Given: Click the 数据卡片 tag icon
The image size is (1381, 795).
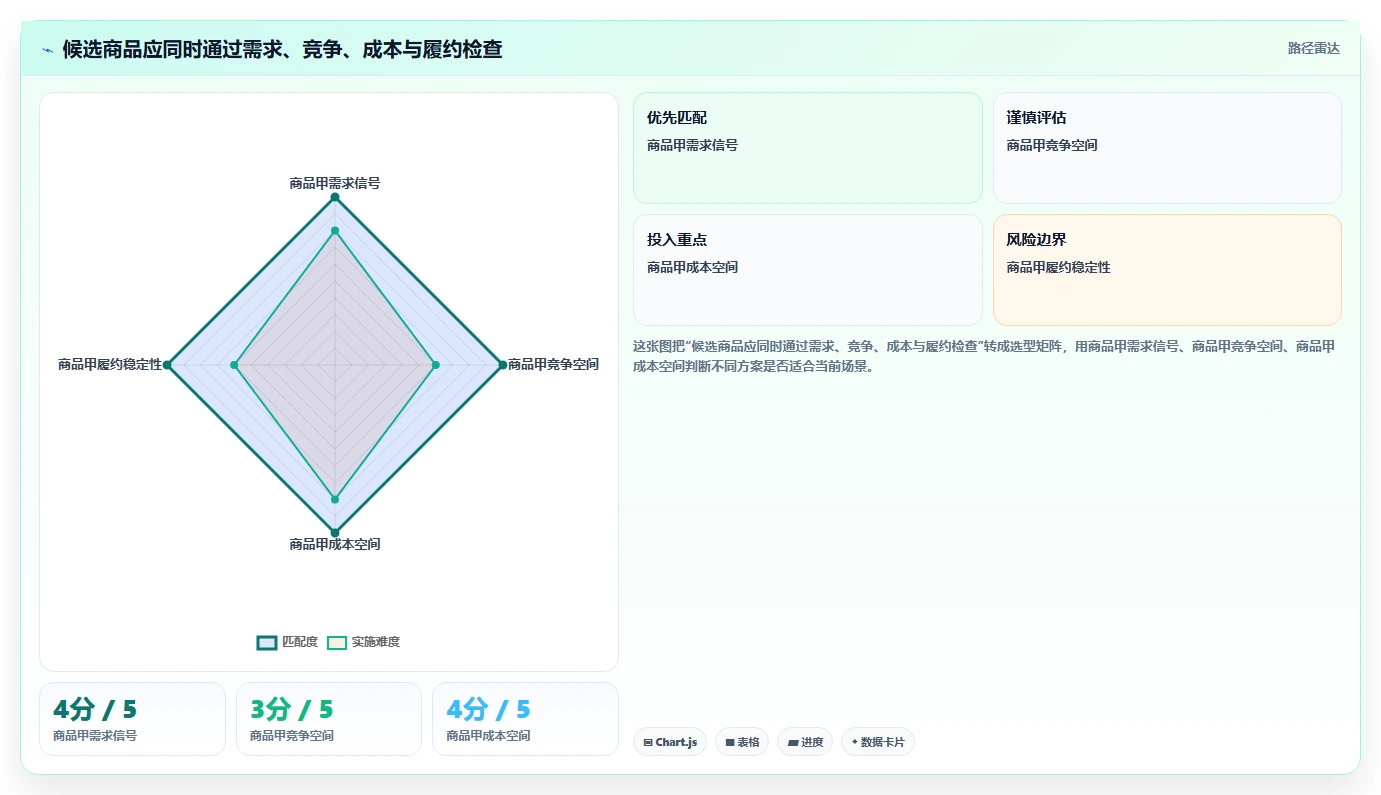Looking at the screenshot, I should pyautogui.click(x=854, y=742).
